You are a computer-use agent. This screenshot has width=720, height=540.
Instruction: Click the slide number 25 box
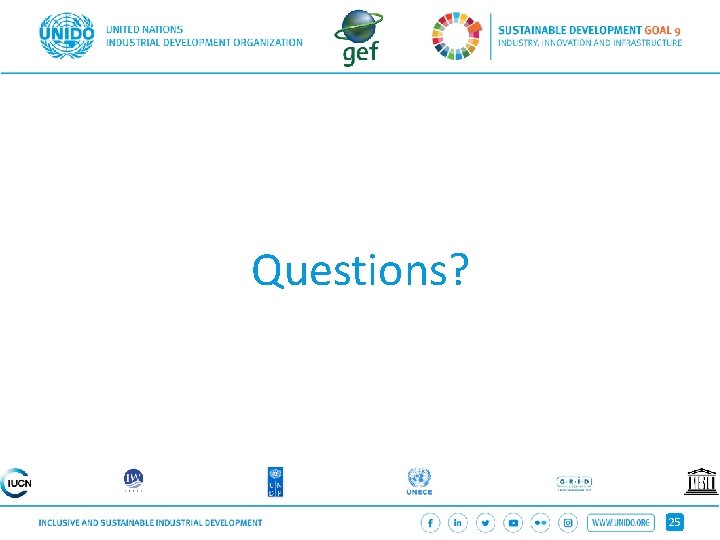pos(675,522)
